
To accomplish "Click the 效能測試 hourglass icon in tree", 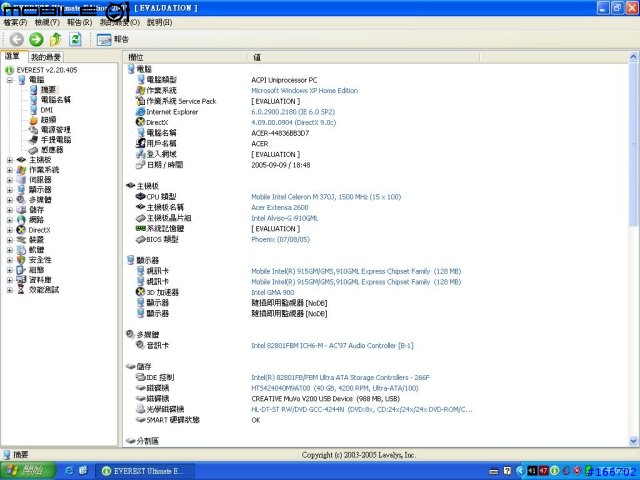I will 21,290.
